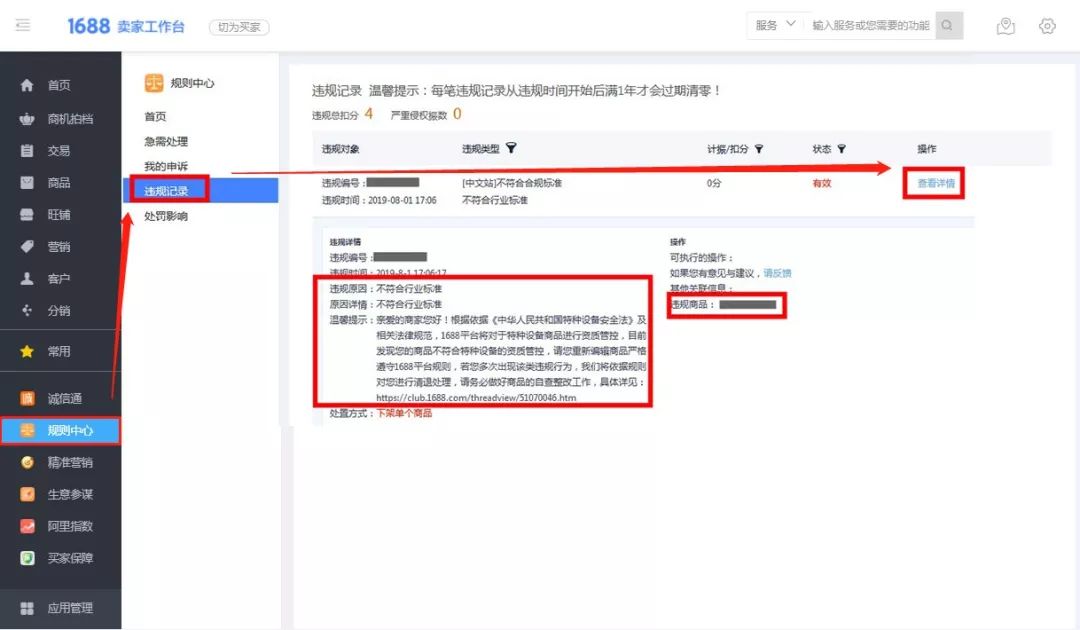This screenshot has width=1080, height=630.
Task: Open the 服务 dropdown in the header
Action: (775, 25)
